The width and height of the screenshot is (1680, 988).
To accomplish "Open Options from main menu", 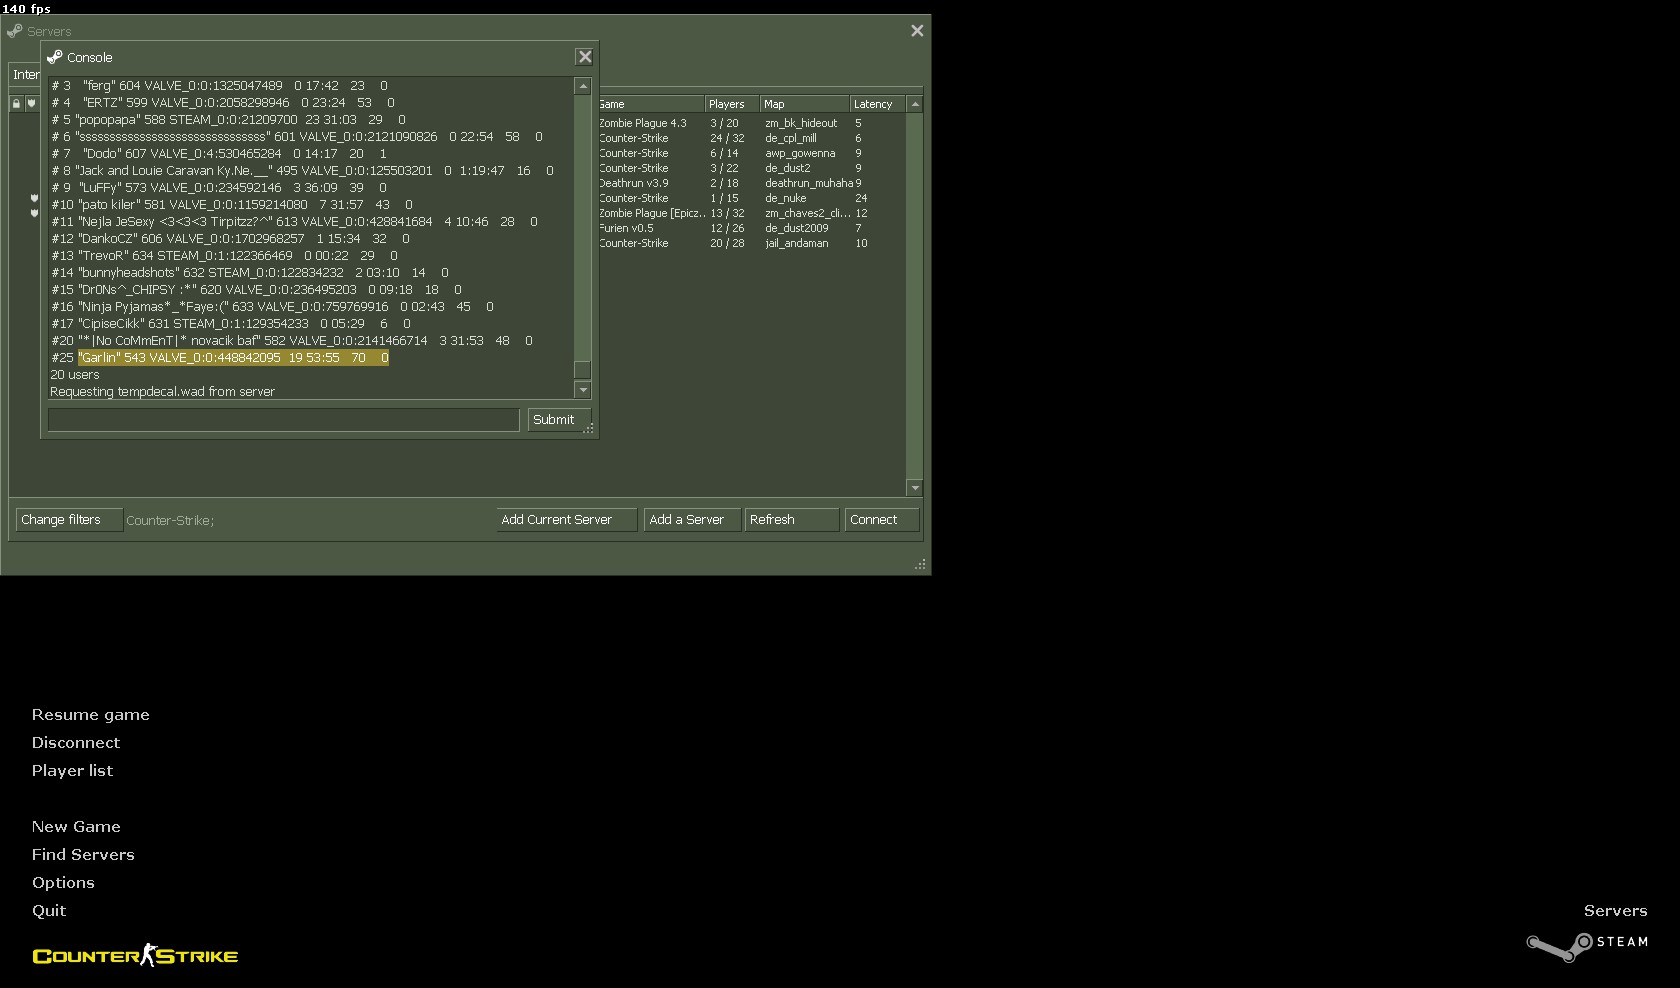I will [63, 883].
